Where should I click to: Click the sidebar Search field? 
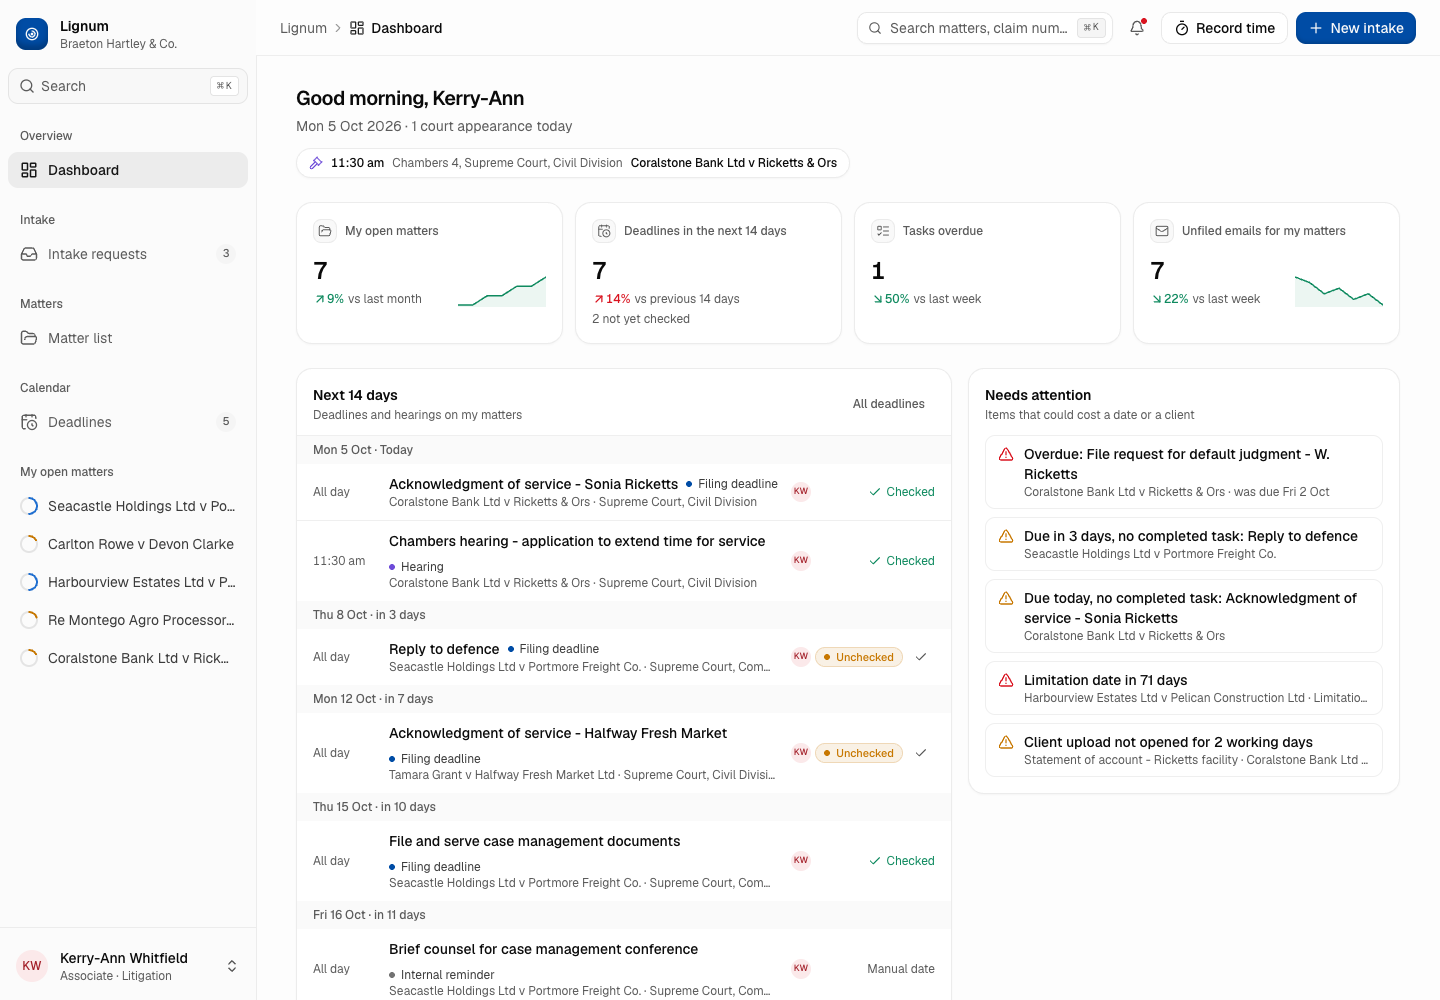128,86
